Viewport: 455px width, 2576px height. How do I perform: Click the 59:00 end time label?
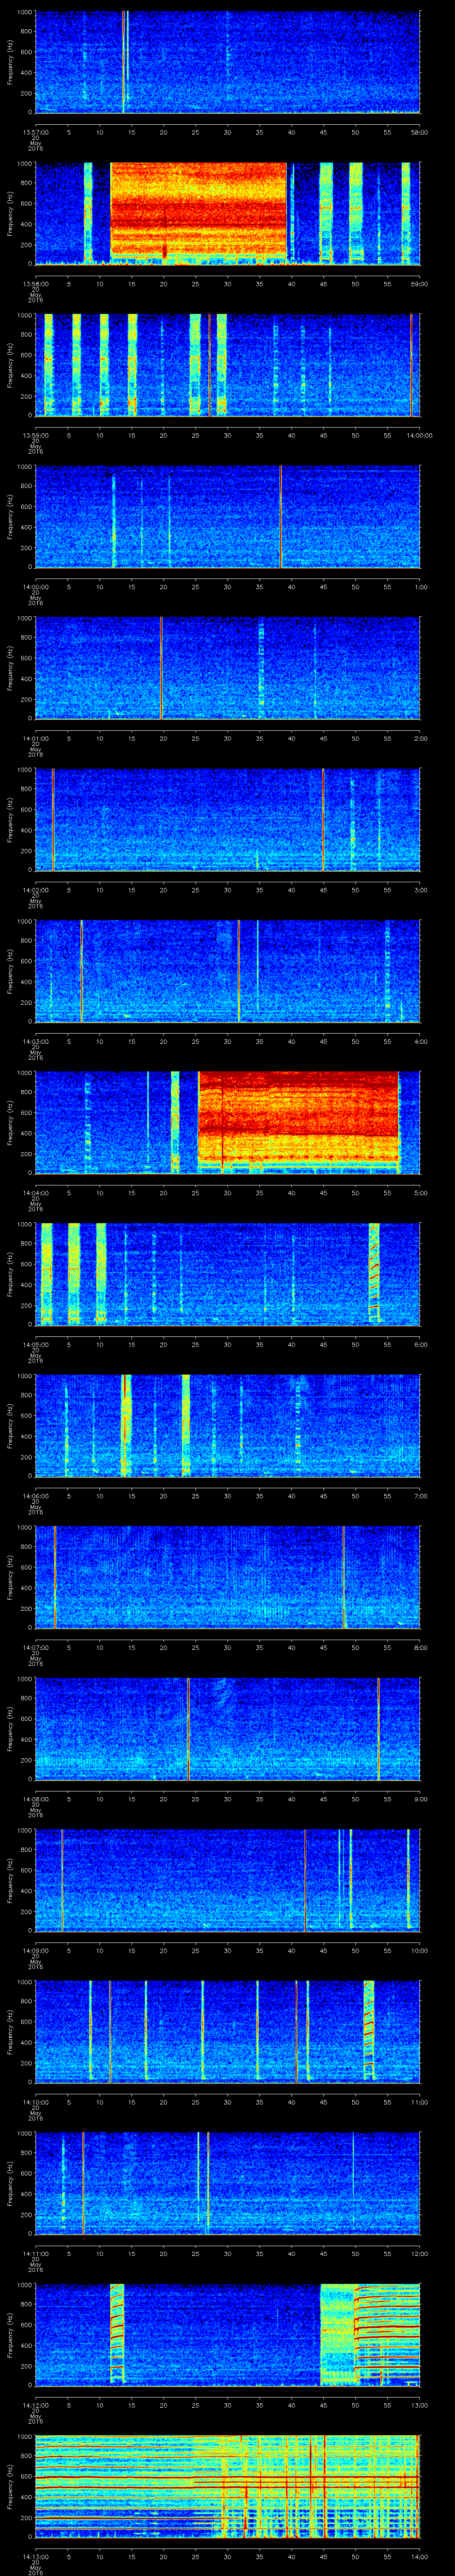420,284
